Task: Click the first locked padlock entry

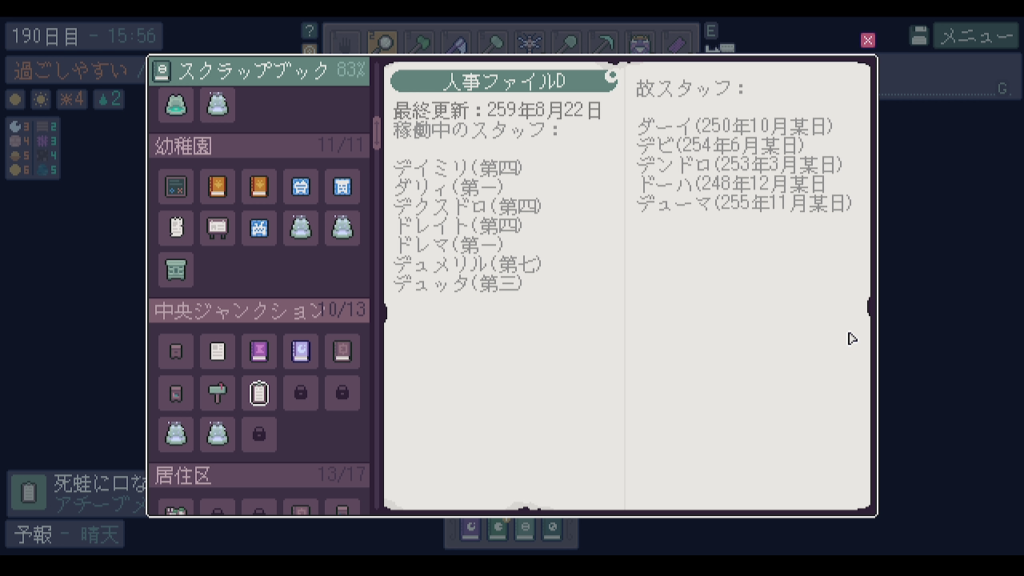Action: pyautogui.click(x=300, y=393)
